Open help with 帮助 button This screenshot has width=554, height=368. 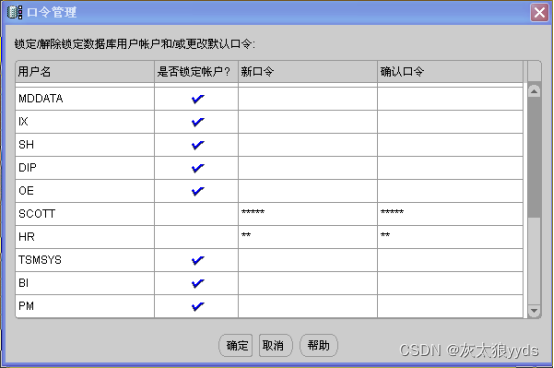click(318, 345)
